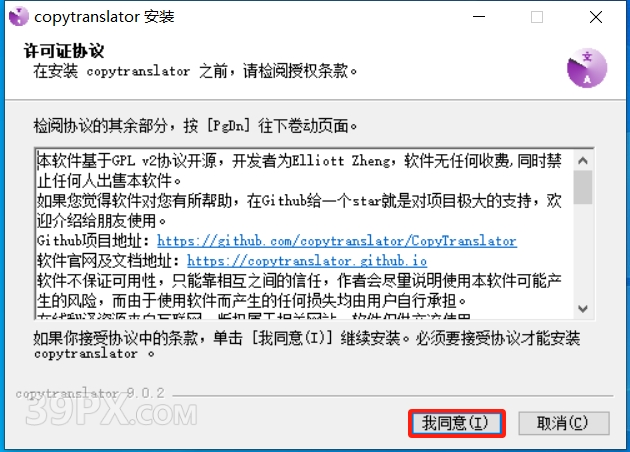Viewport: 630px width, 452px height.
Task: Click the empty scrollbar track below thumb
Action: 583,252
